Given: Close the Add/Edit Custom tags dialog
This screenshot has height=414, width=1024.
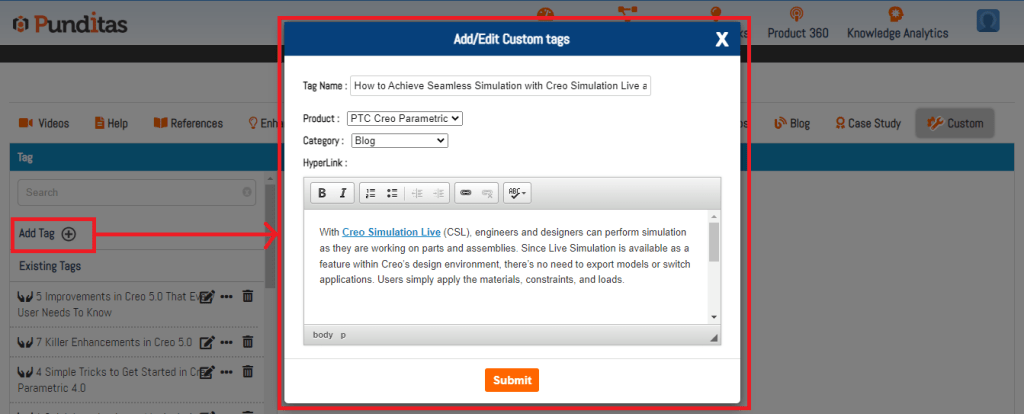Looking at the screenshot, I should pyautogui.click(x=721, y=40).
